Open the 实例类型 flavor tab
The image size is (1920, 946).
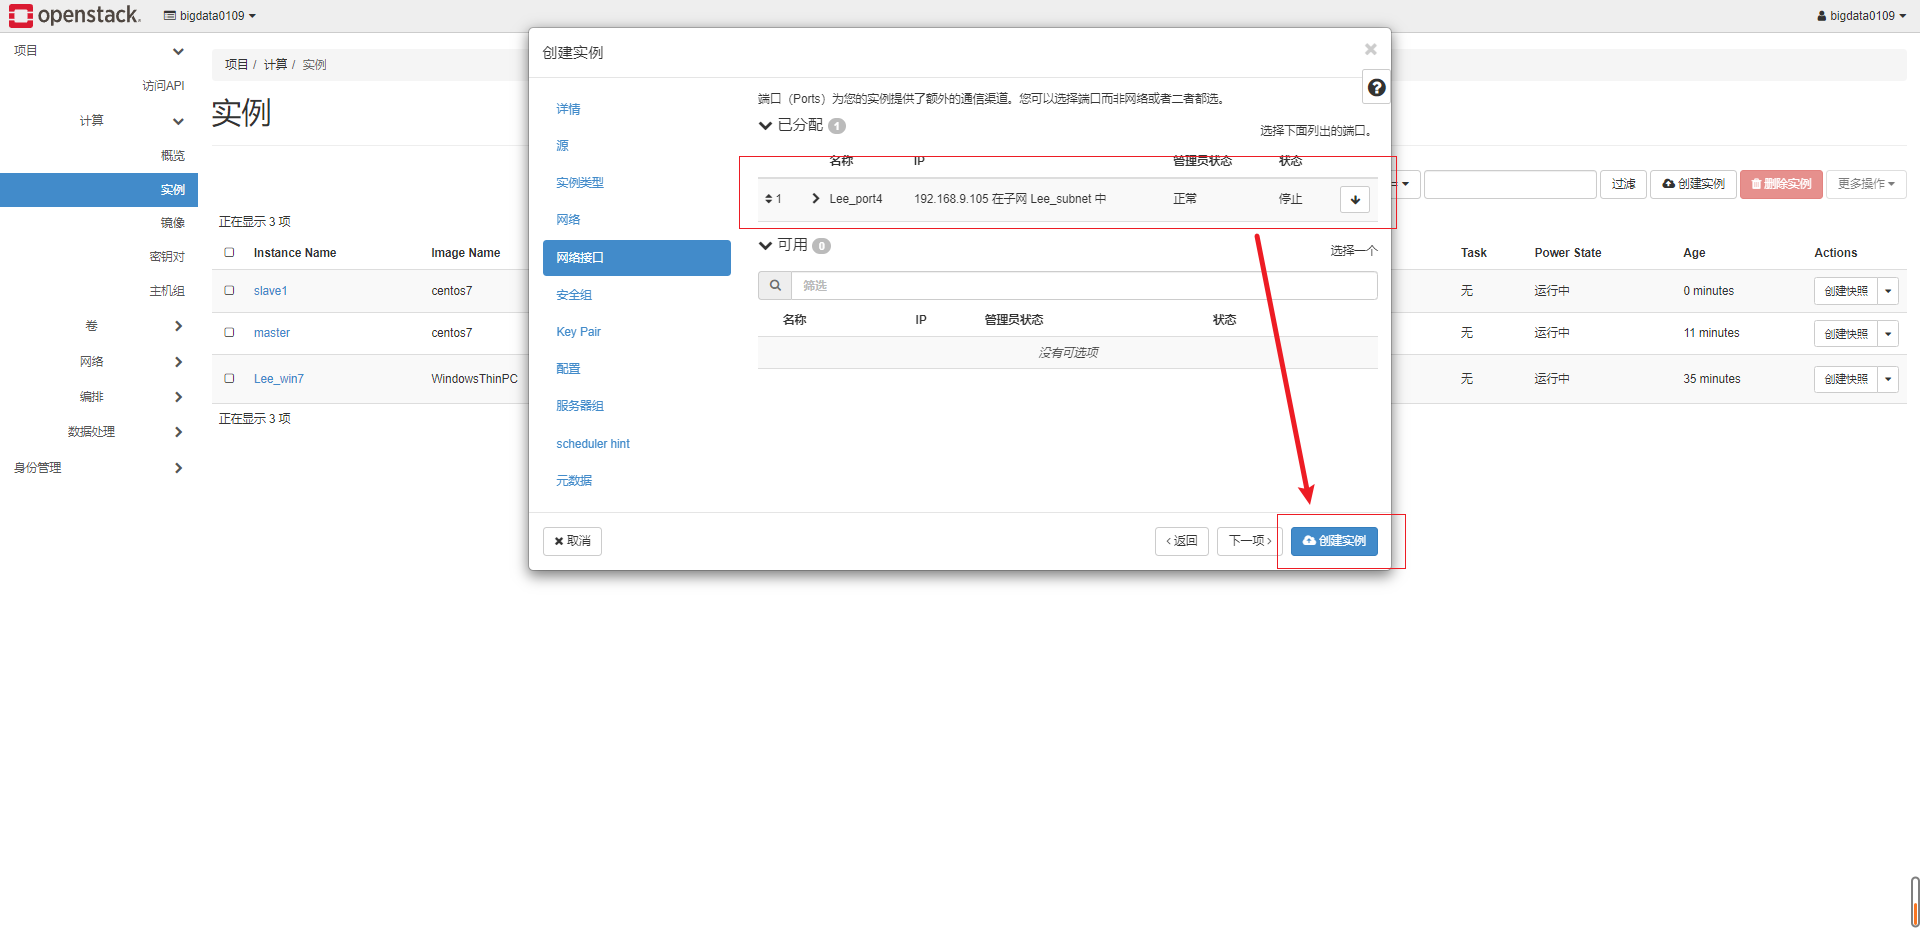(x=580, y=183)
